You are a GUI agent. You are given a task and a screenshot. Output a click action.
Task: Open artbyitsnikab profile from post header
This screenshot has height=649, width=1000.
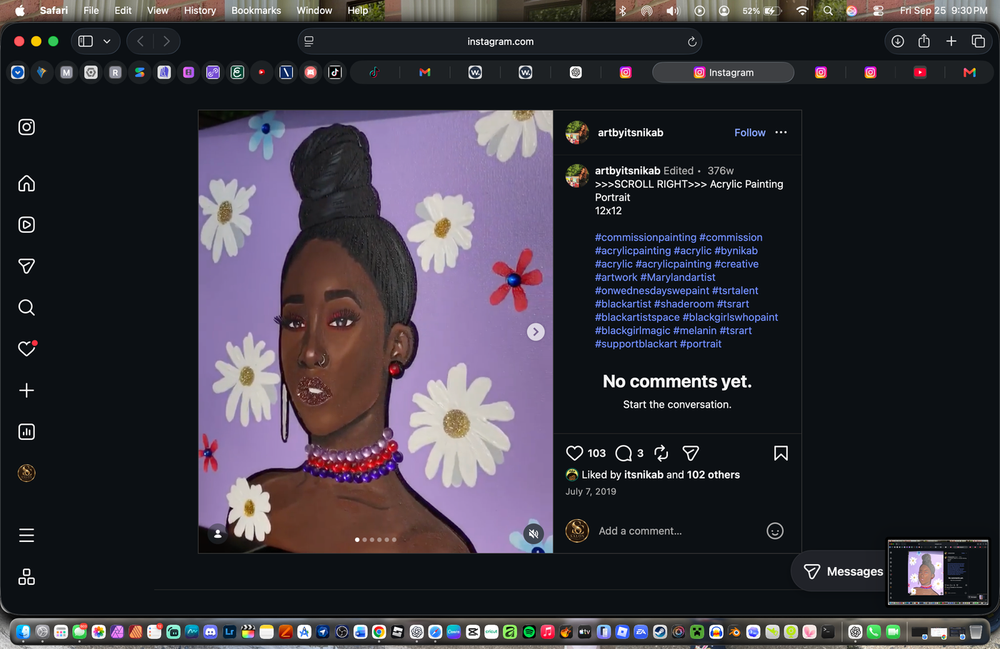coord(630,133)
